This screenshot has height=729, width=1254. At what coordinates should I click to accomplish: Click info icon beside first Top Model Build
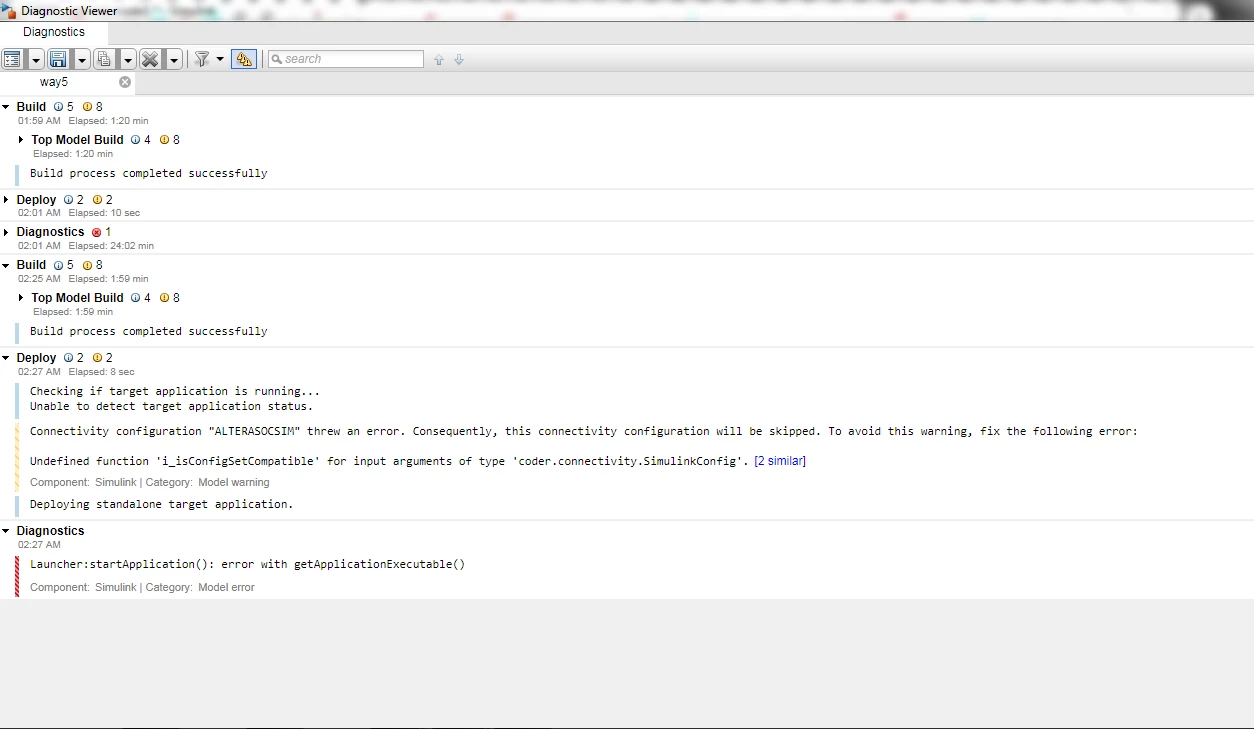(135, 140)
